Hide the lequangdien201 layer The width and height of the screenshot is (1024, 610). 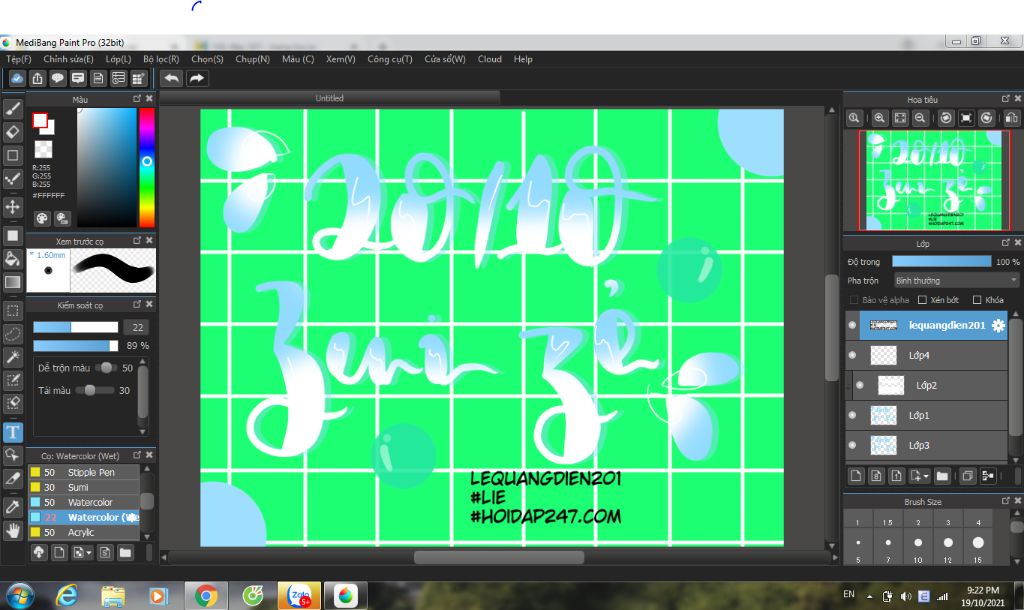pyautogui.click(x=852, y=325)
